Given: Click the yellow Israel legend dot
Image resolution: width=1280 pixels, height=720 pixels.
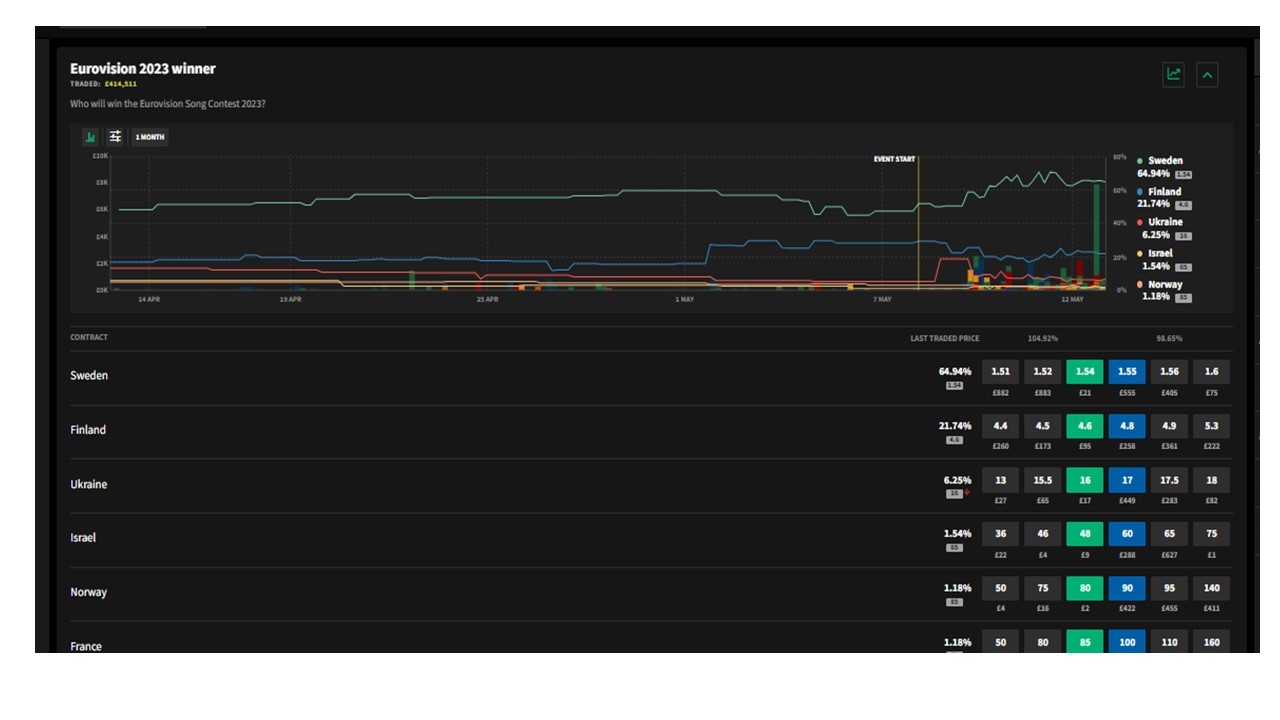Looking at the screenshot, I should [x=1140, y=254].
